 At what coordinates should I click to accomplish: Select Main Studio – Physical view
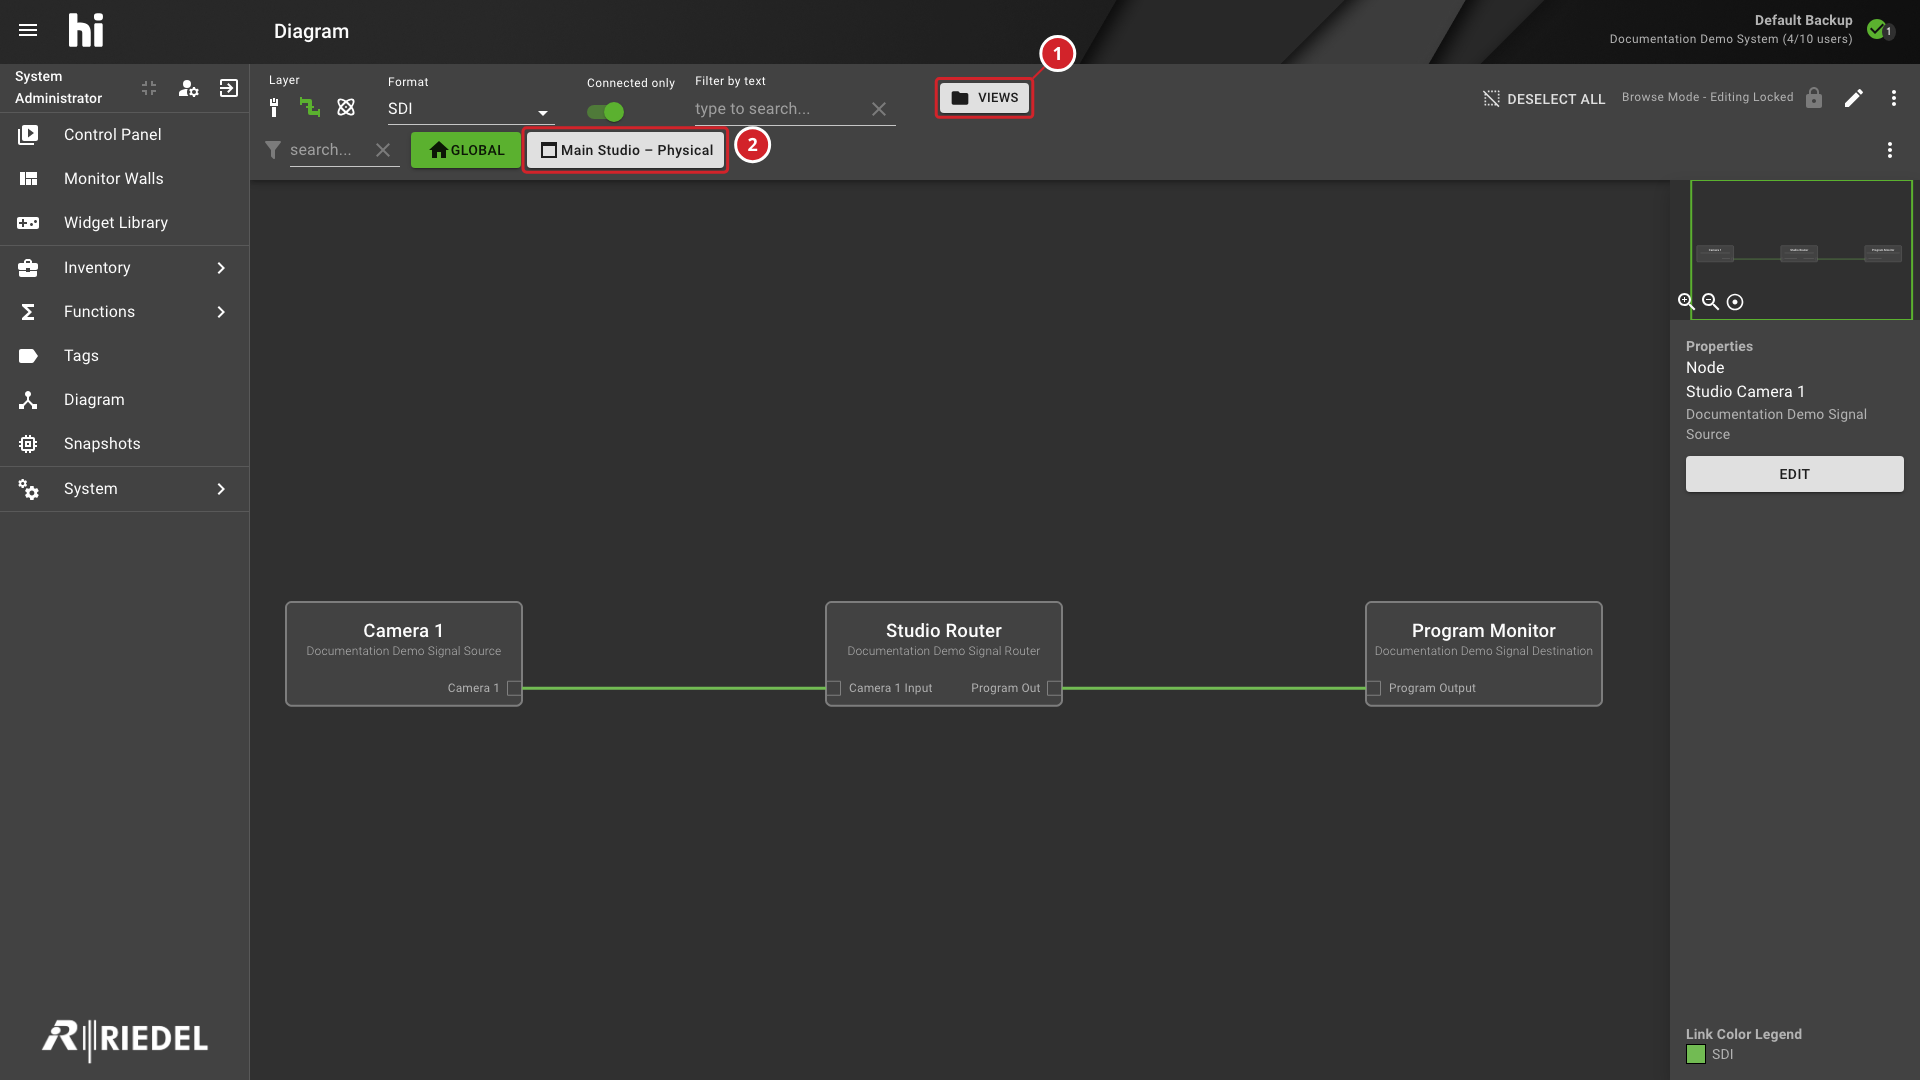click(626, 150)
